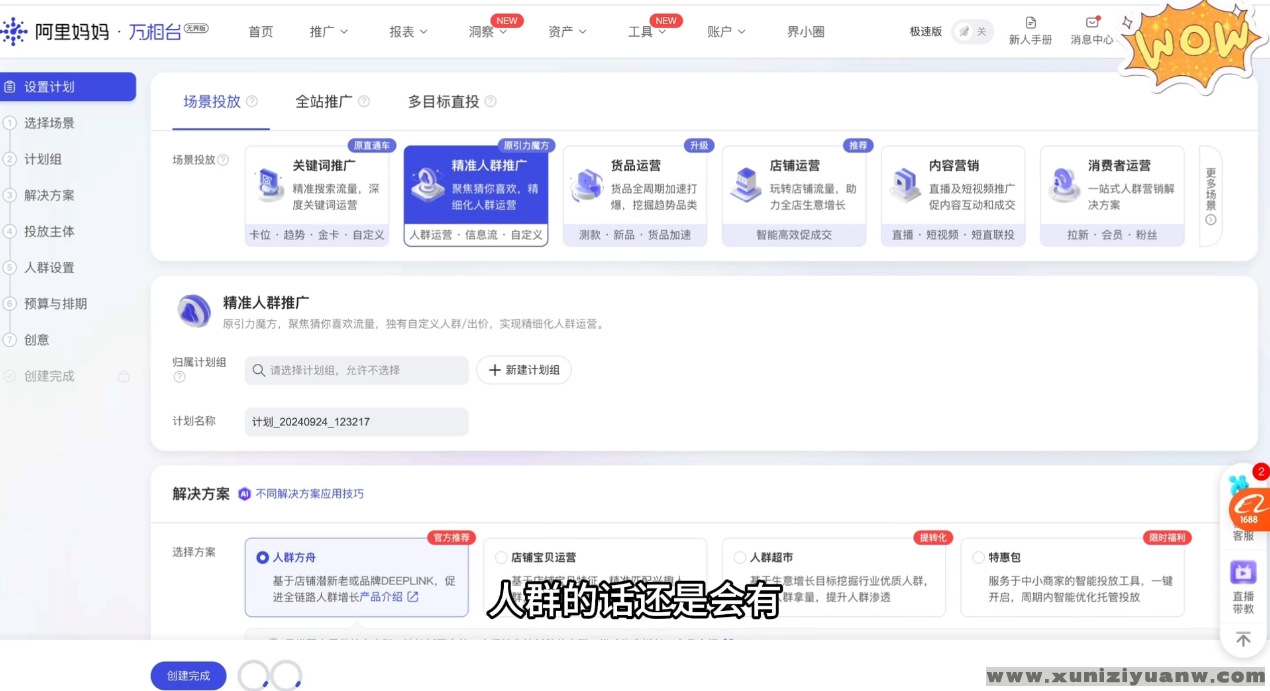
Task: Choose the 特惠包 solution option
Action: [978, 557]
